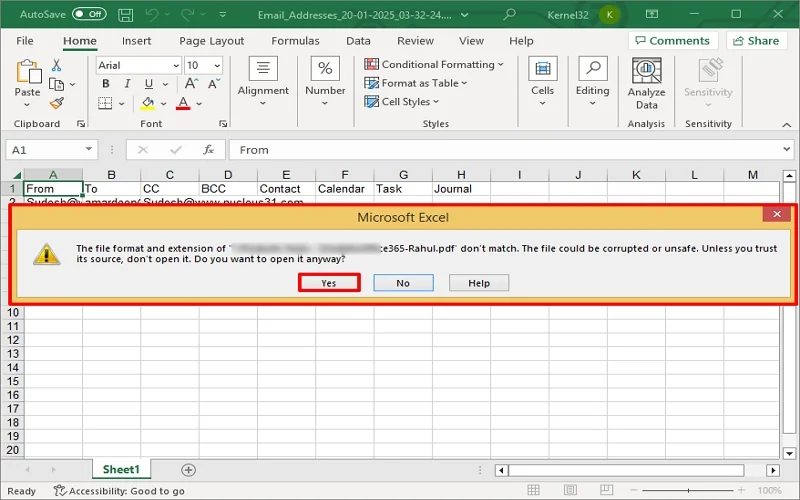Switch to the Page Layout tab
Screen dimensions: 800x500
point(211,41)
